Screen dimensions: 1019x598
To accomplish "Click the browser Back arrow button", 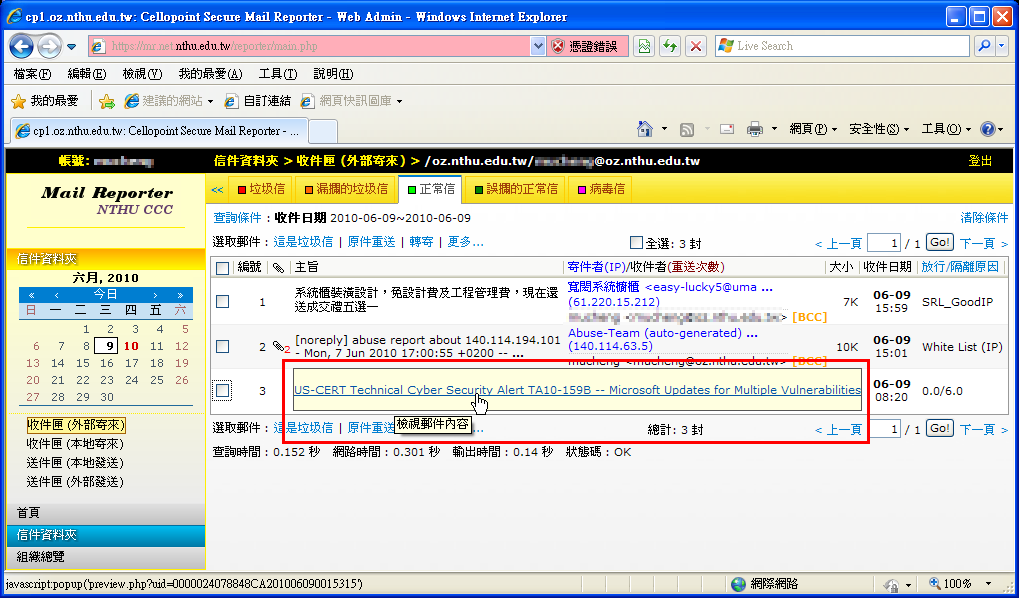I will pos(22,46).
